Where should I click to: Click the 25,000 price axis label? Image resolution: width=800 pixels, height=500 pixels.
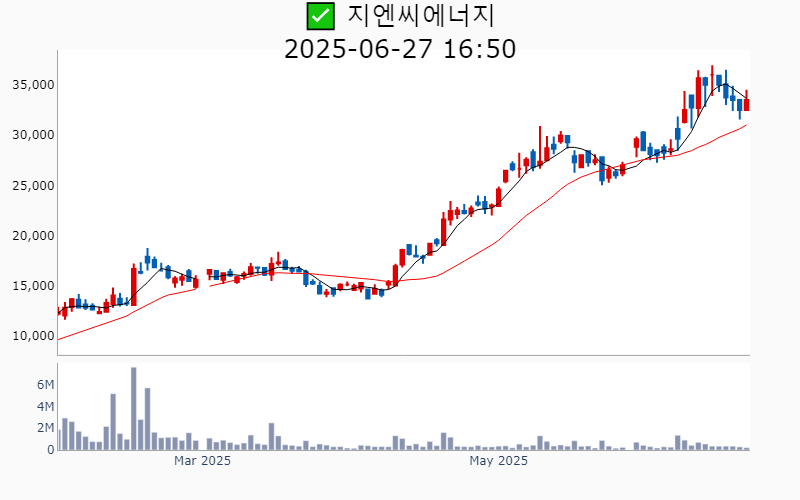point(33,185)
